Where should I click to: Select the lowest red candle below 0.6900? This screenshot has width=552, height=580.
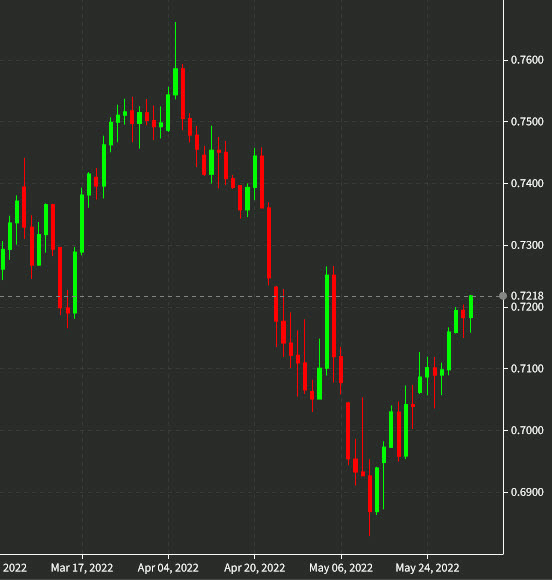click(370, 494)
